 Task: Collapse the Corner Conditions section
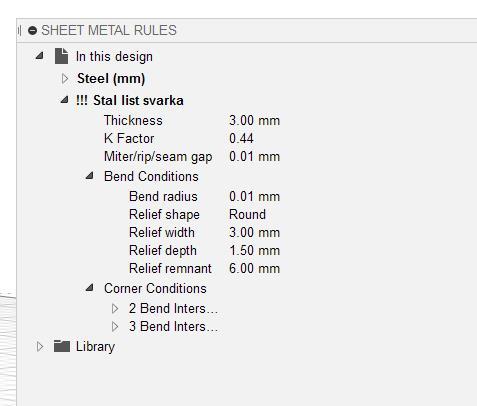(x=89, y=288)
